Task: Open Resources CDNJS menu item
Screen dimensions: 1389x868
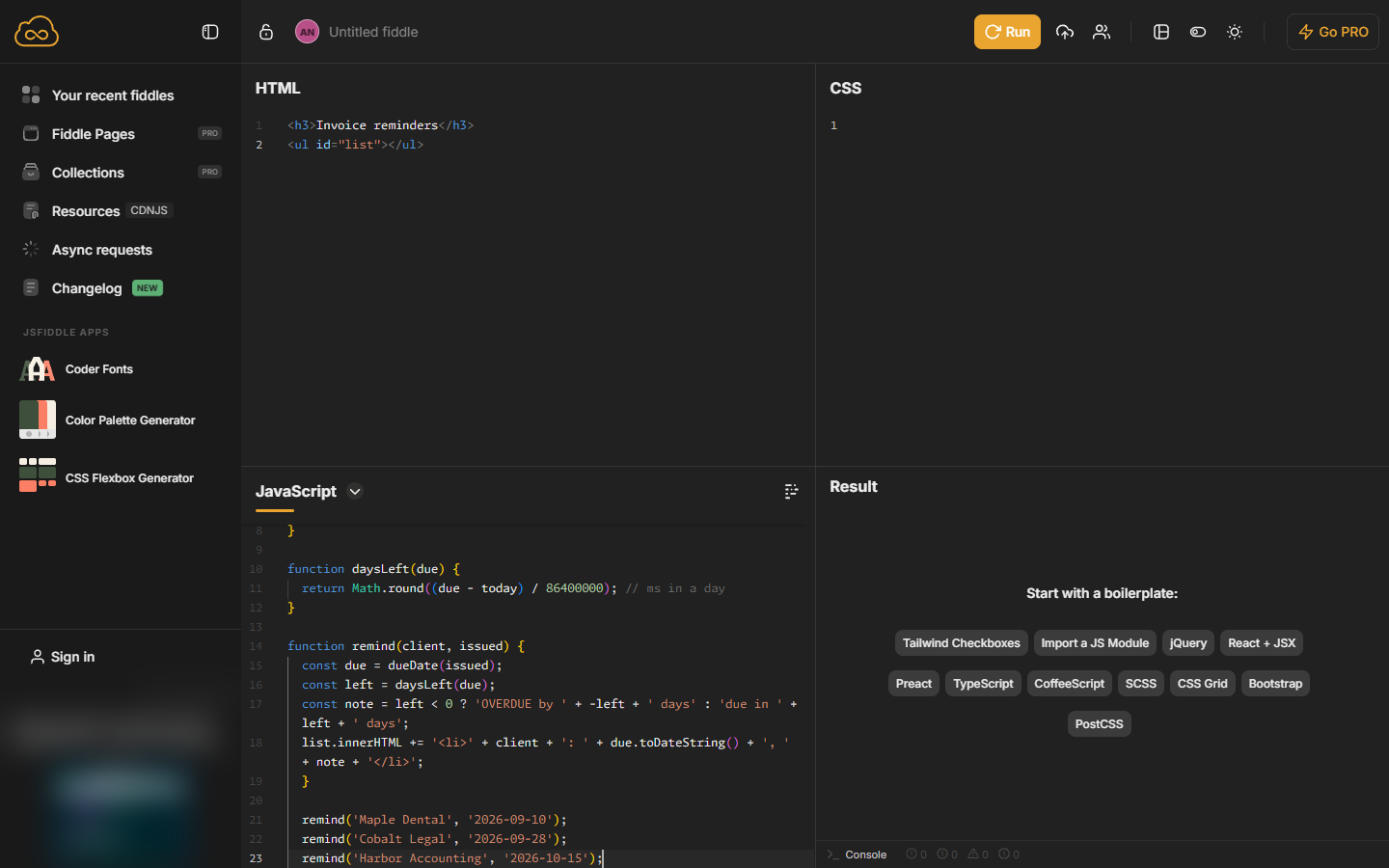Action: click(x=98, y=211)
